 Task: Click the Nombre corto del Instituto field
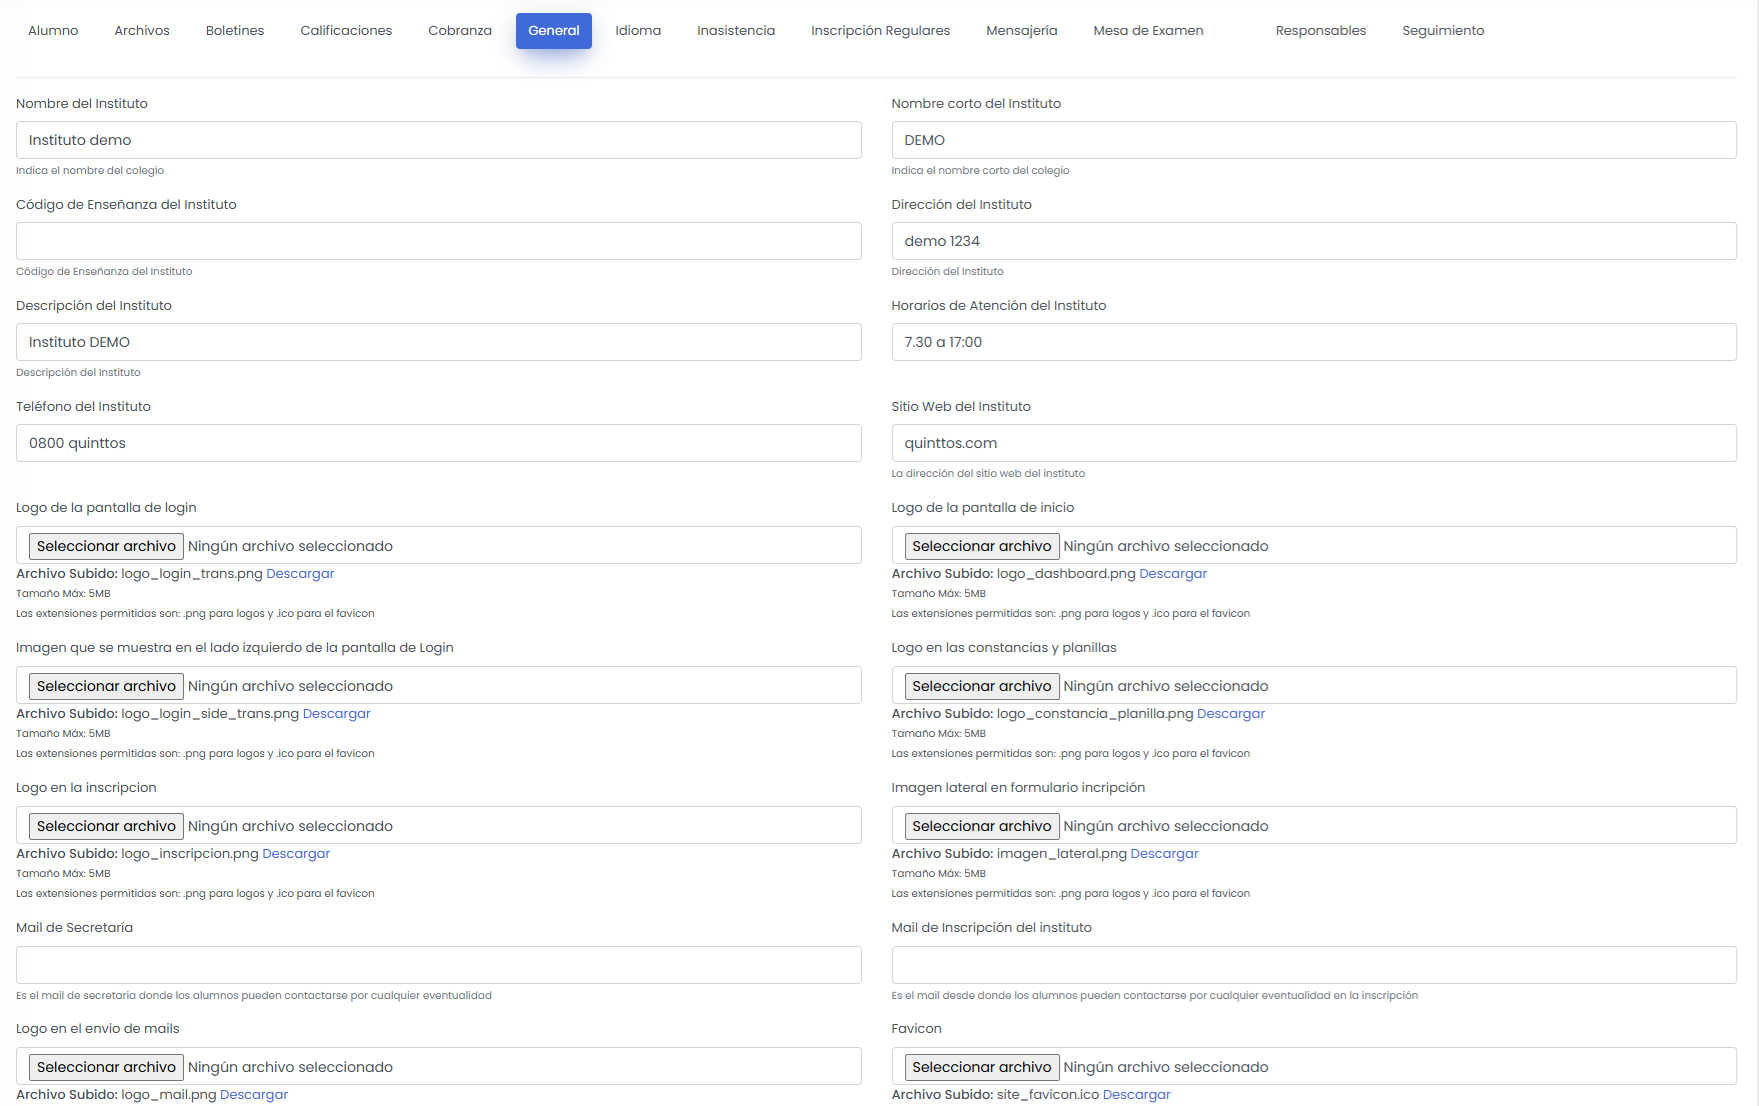[x=1314, y=140]
